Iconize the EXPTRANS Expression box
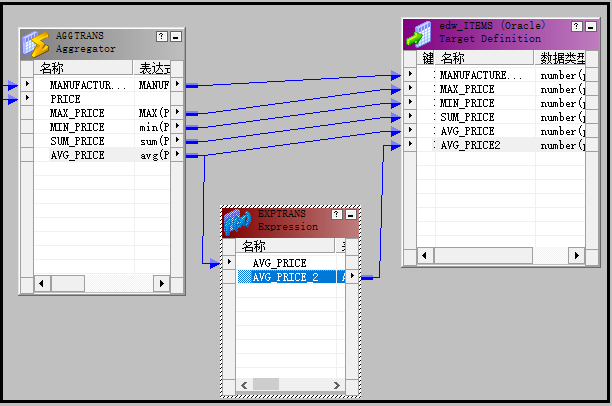 [x=351, y=214]
